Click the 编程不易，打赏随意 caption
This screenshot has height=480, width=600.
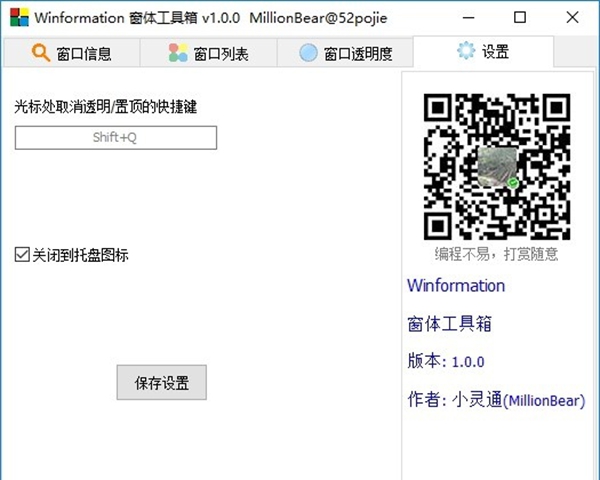pos(496,254)
